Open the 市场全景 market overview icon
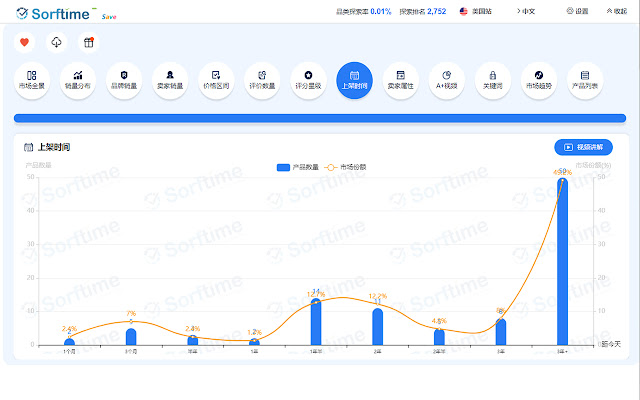 click(x=31, y=79)
